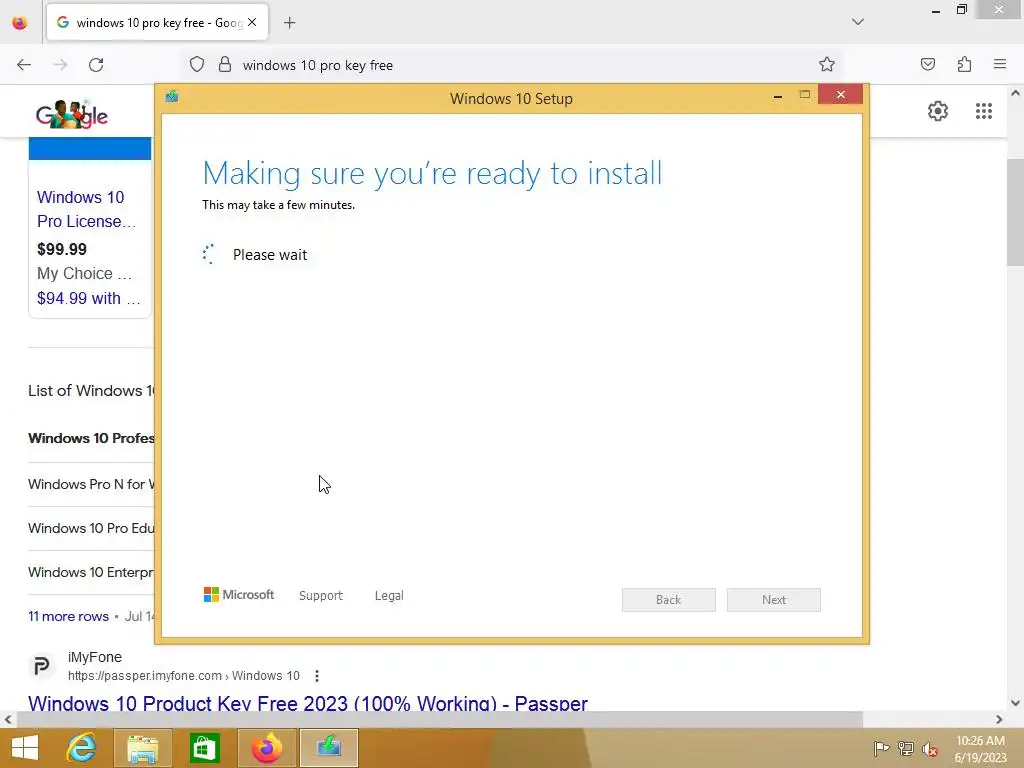Bookmark this page with the star icon
Screen dimensions: 1024x768
(x=827, y=65)
